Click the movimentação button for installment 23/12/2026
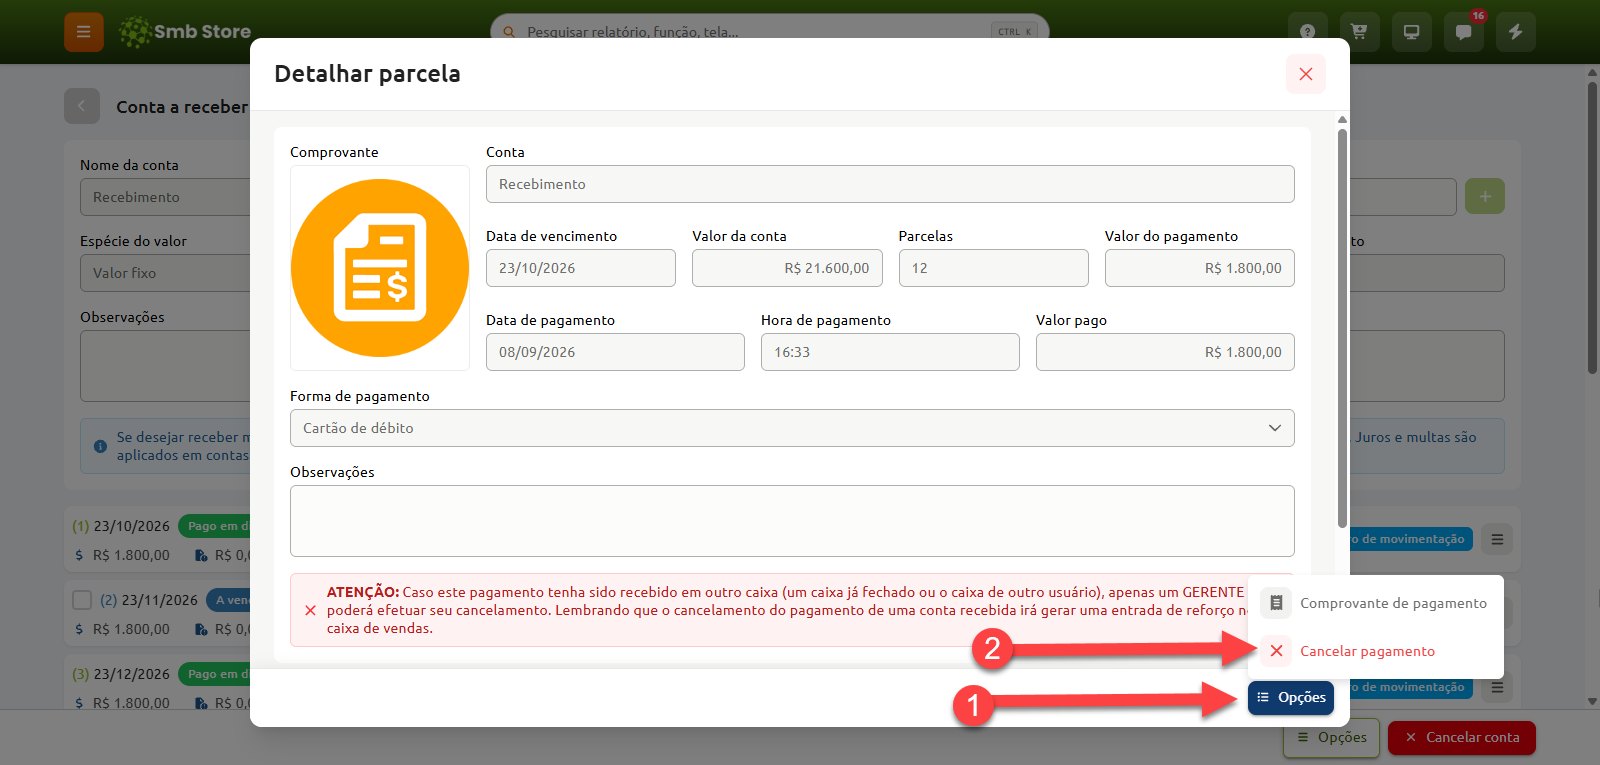The height and width of the screenshot is (765, 1600). (1411, 687)
